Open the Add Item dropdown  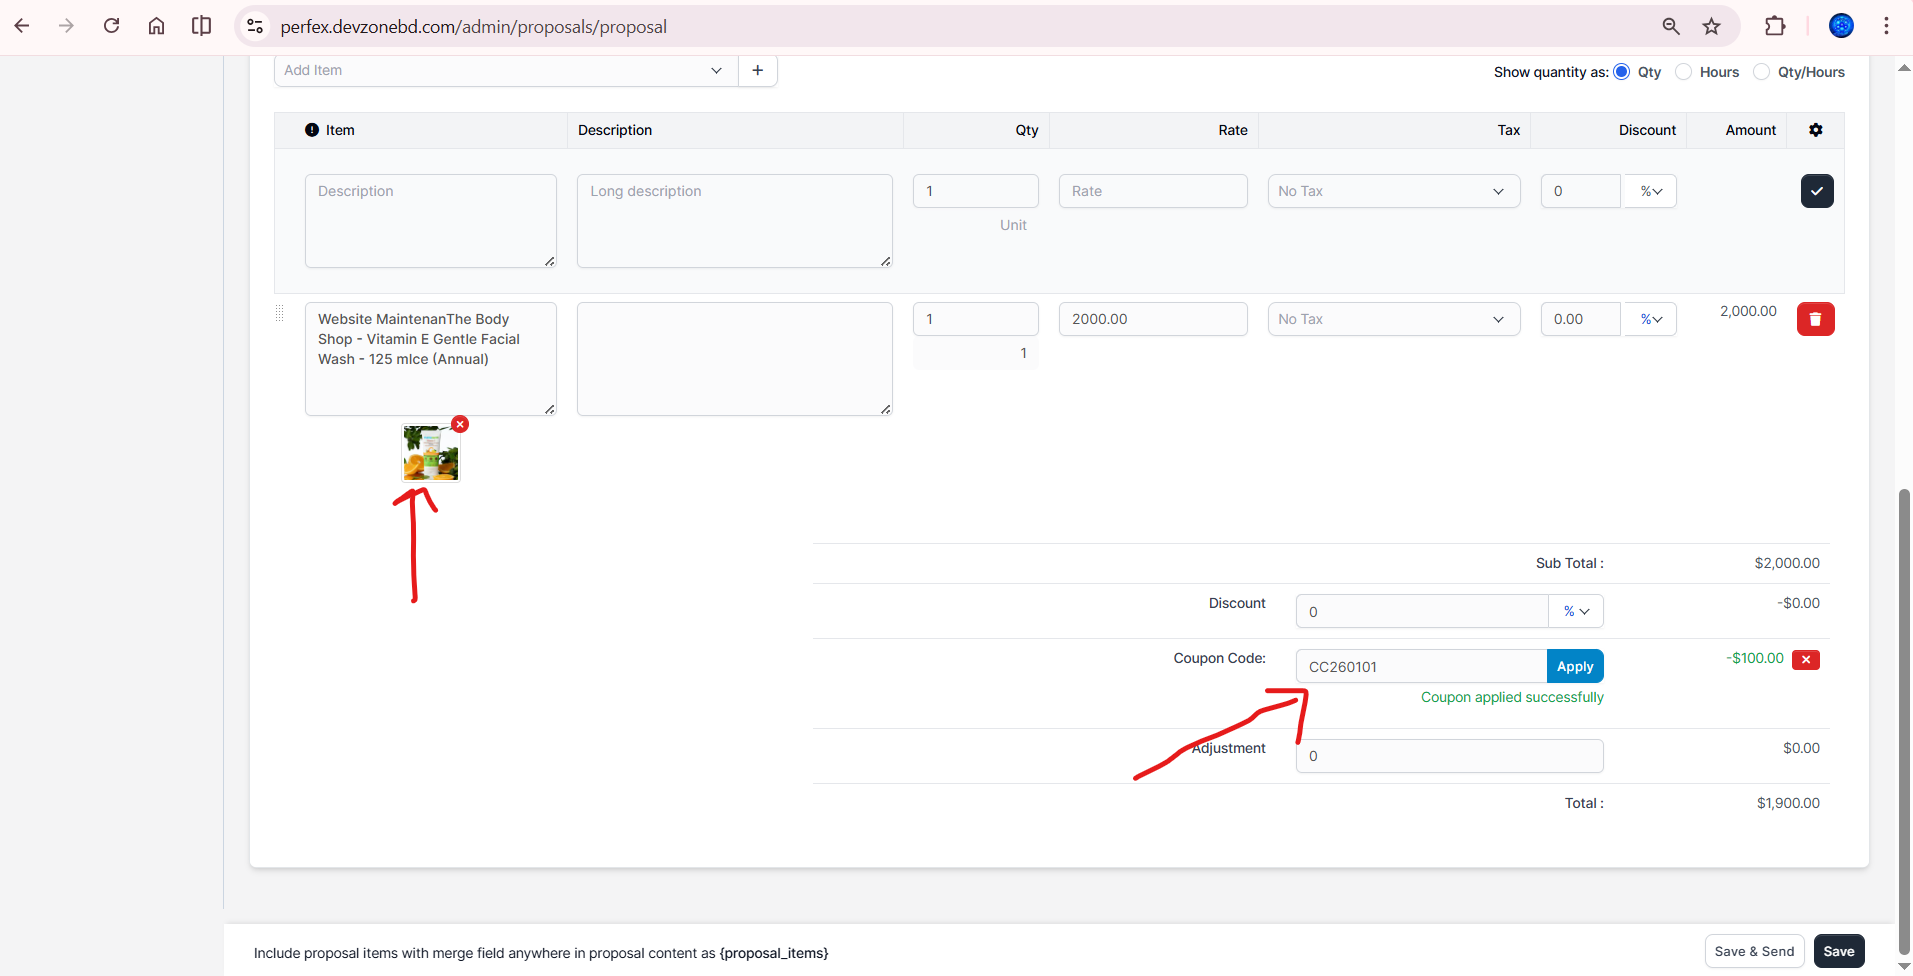[x=505, y=70]
